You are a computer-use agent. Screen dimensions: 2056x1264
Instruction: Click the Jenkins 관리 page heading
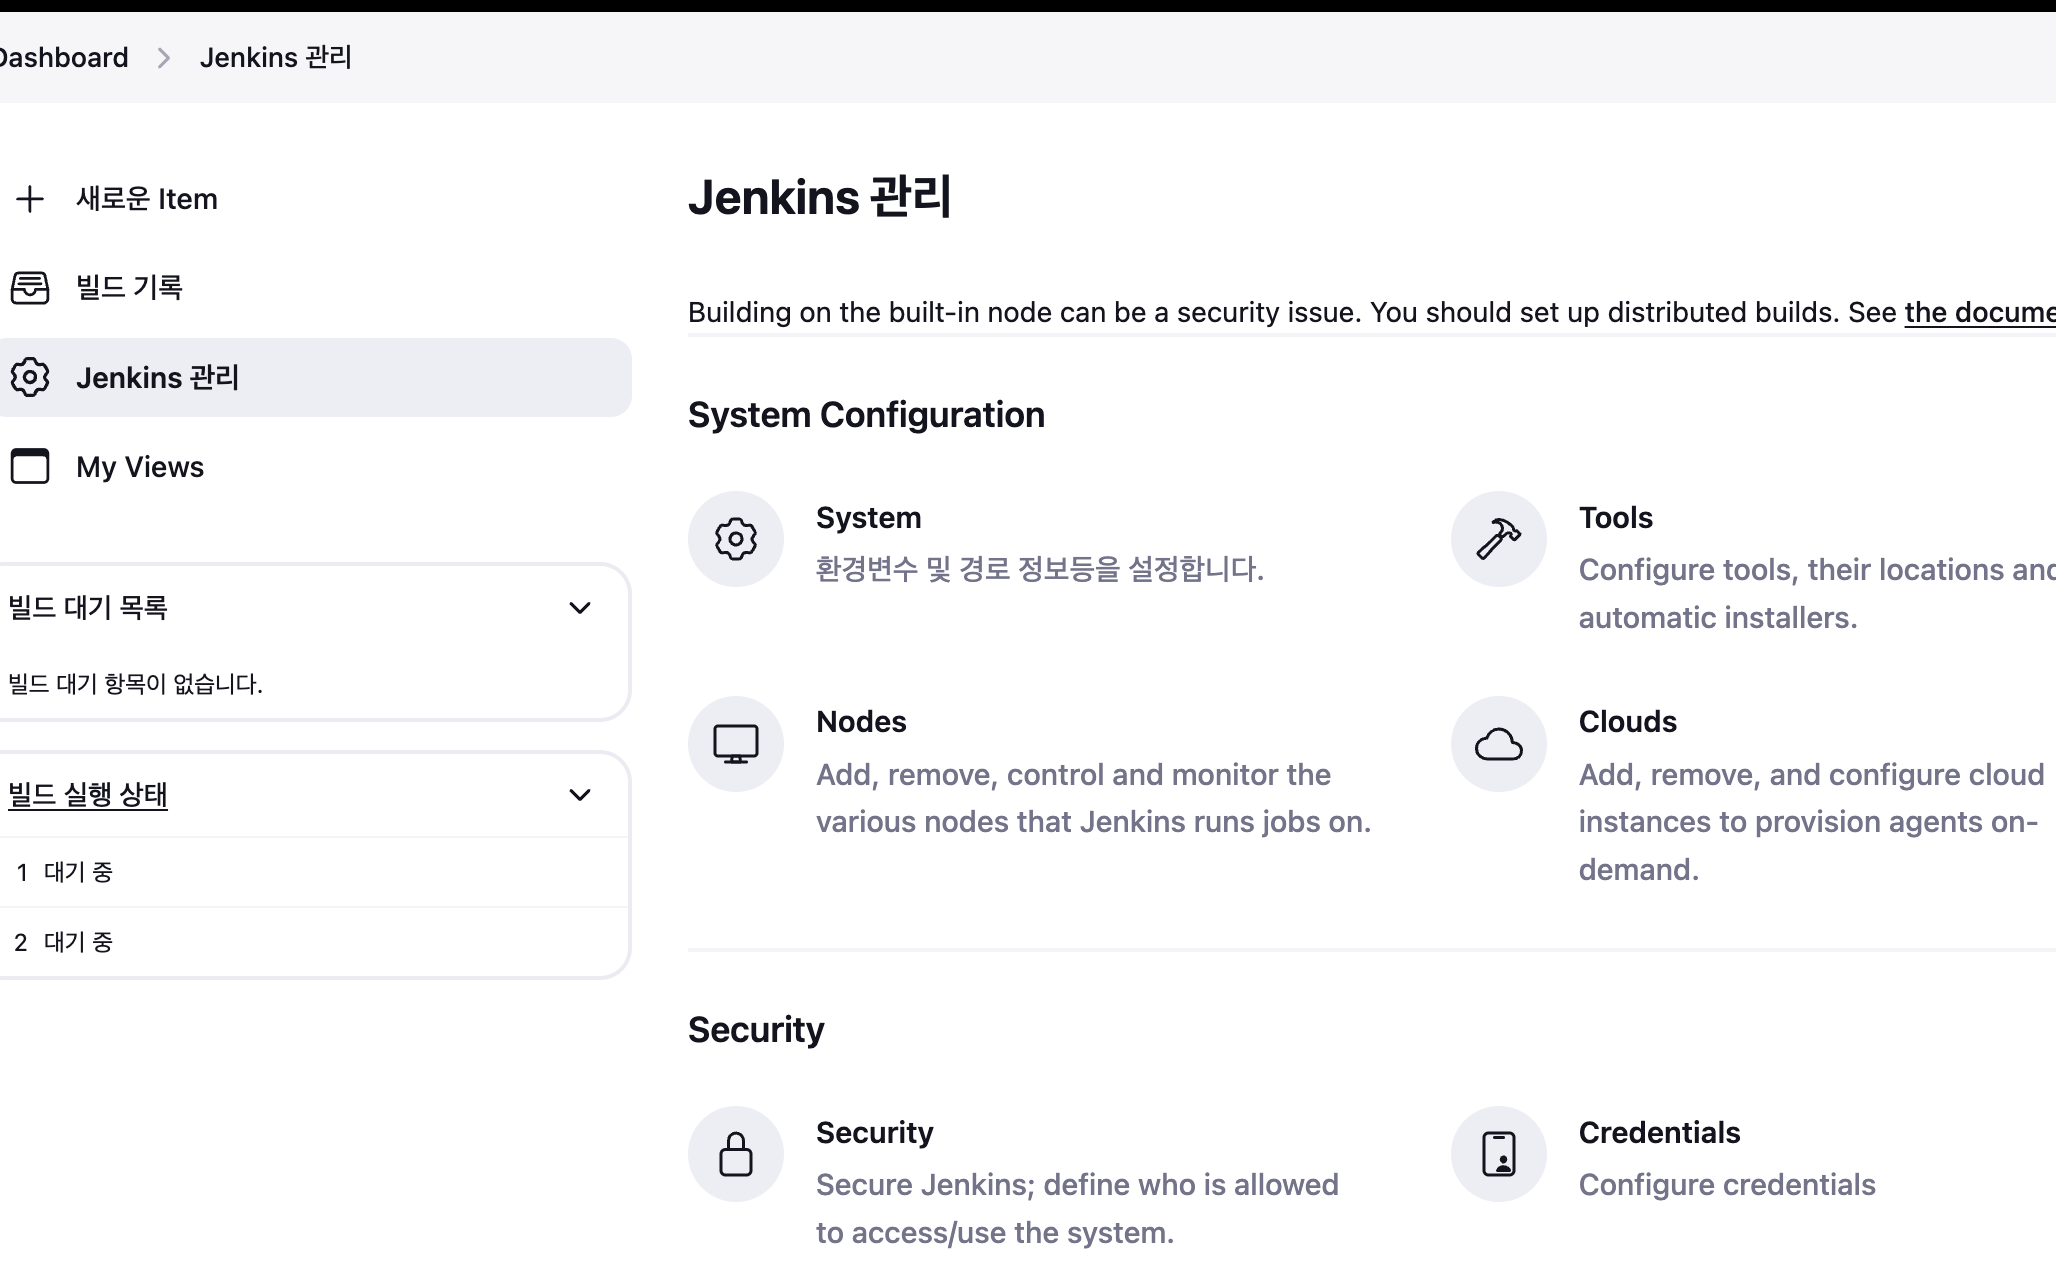pos(820,196)
